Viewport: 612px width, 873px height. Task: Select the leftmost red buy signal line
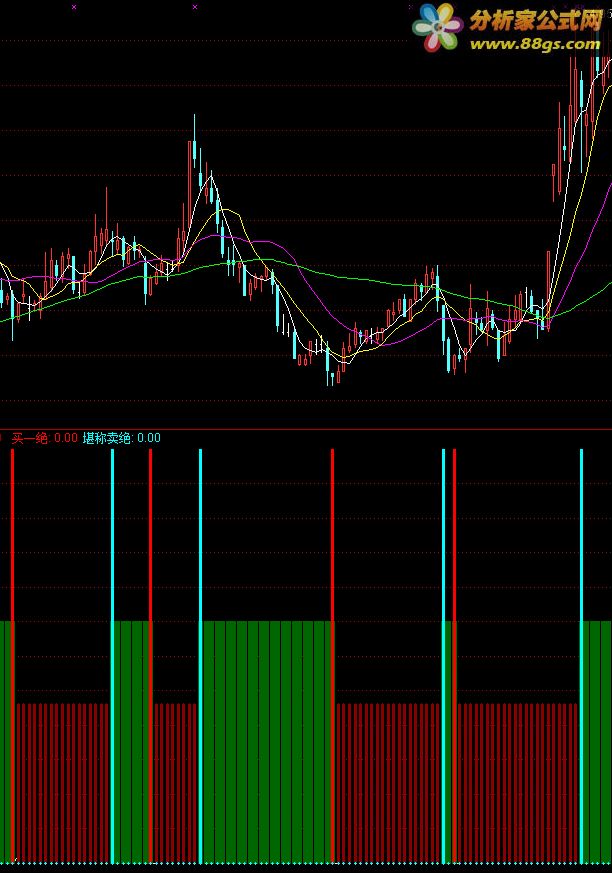(12, 656)
